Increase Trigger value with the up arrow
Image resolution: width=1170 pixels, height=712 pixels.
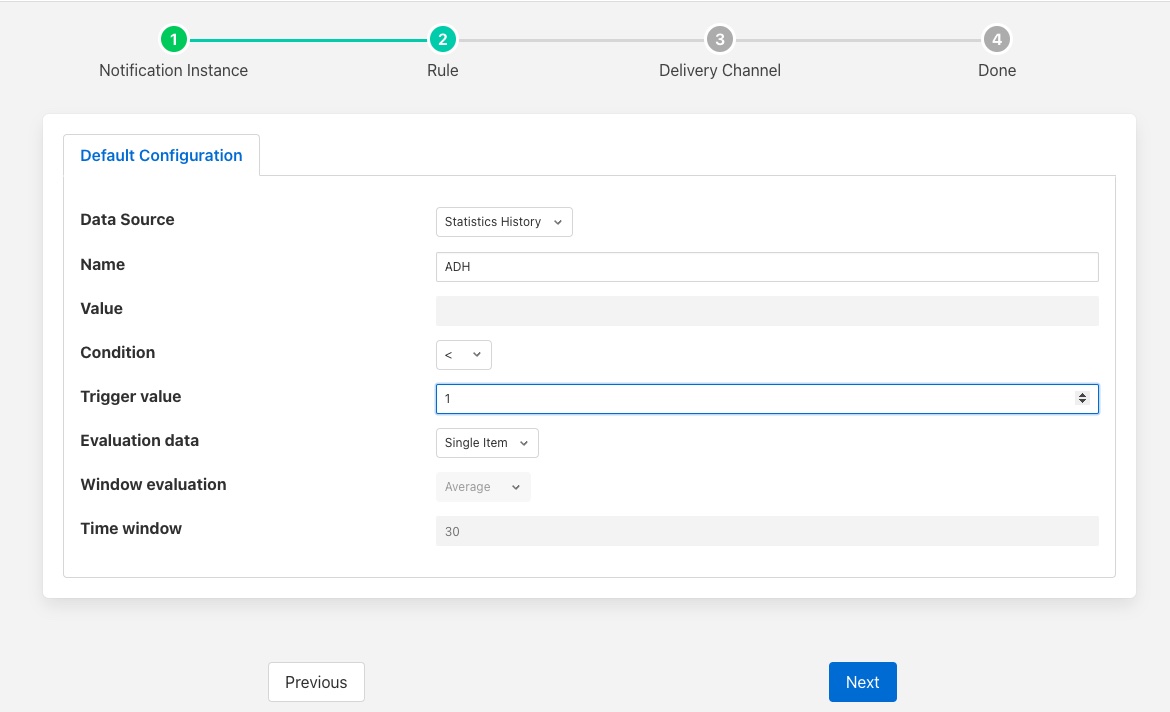pyautogui.click(x=1082, y=395)
